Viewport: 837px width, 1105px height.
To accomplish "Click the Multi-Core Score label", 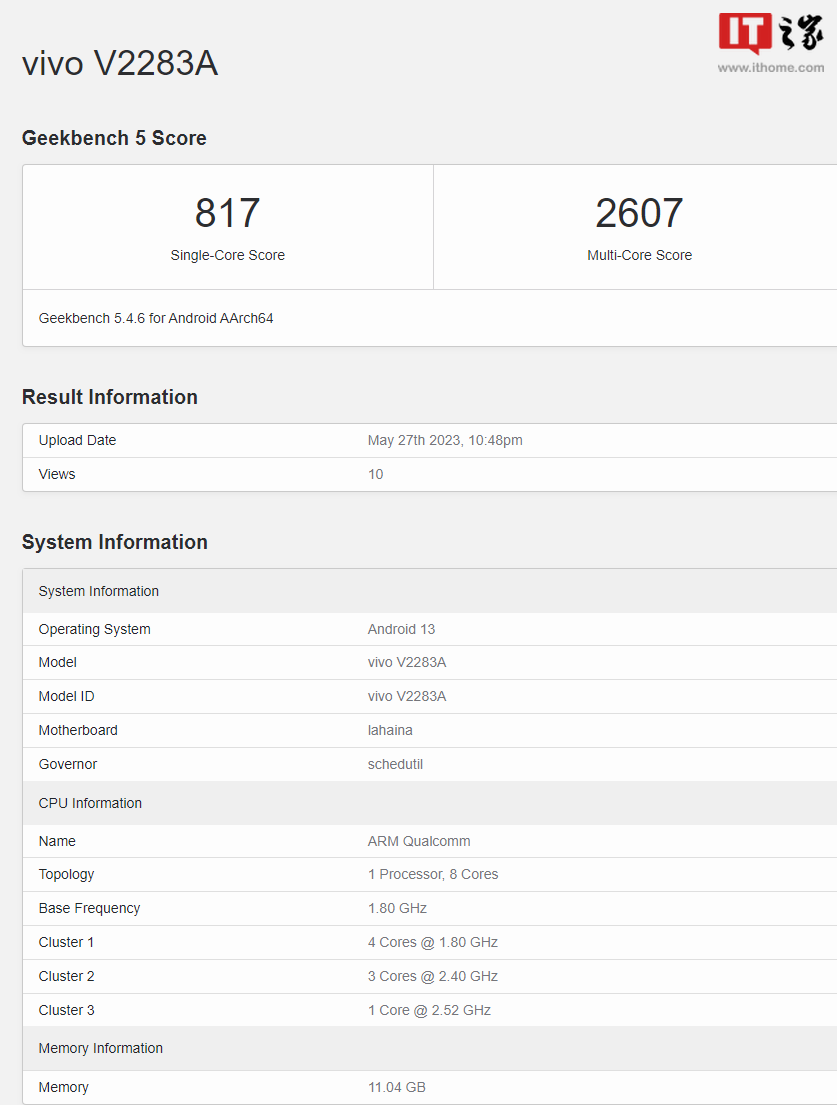I will click(x=640, y=255).
